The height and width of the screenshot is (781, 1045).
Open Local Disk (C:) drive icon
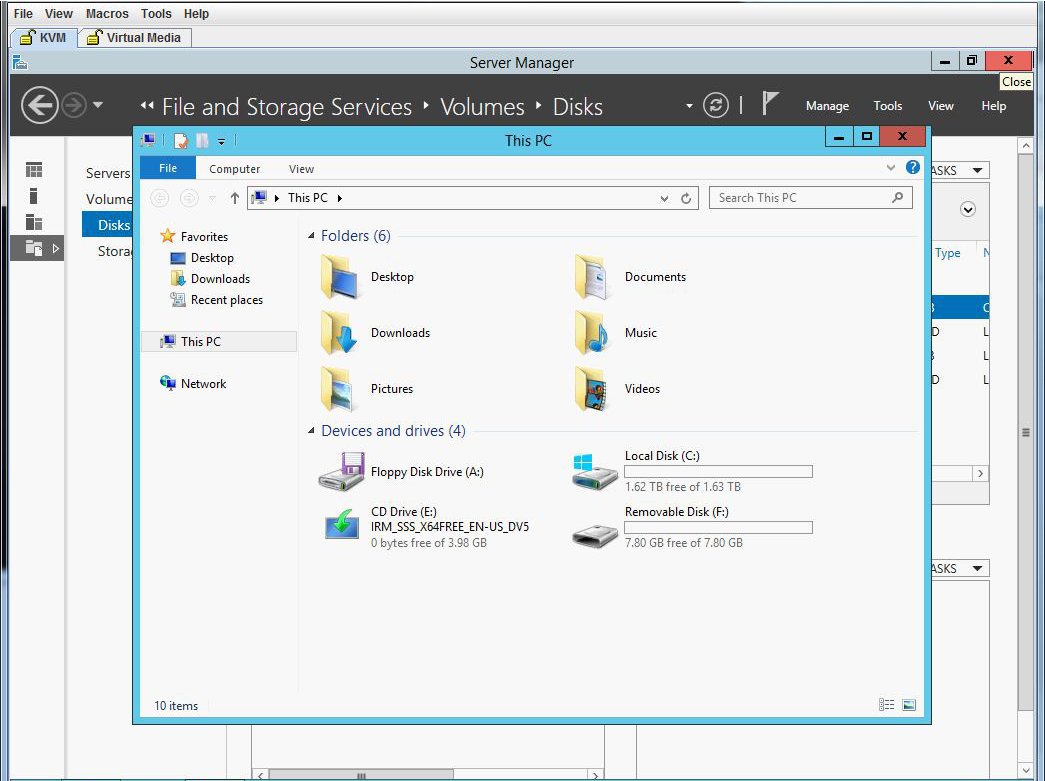596,471
